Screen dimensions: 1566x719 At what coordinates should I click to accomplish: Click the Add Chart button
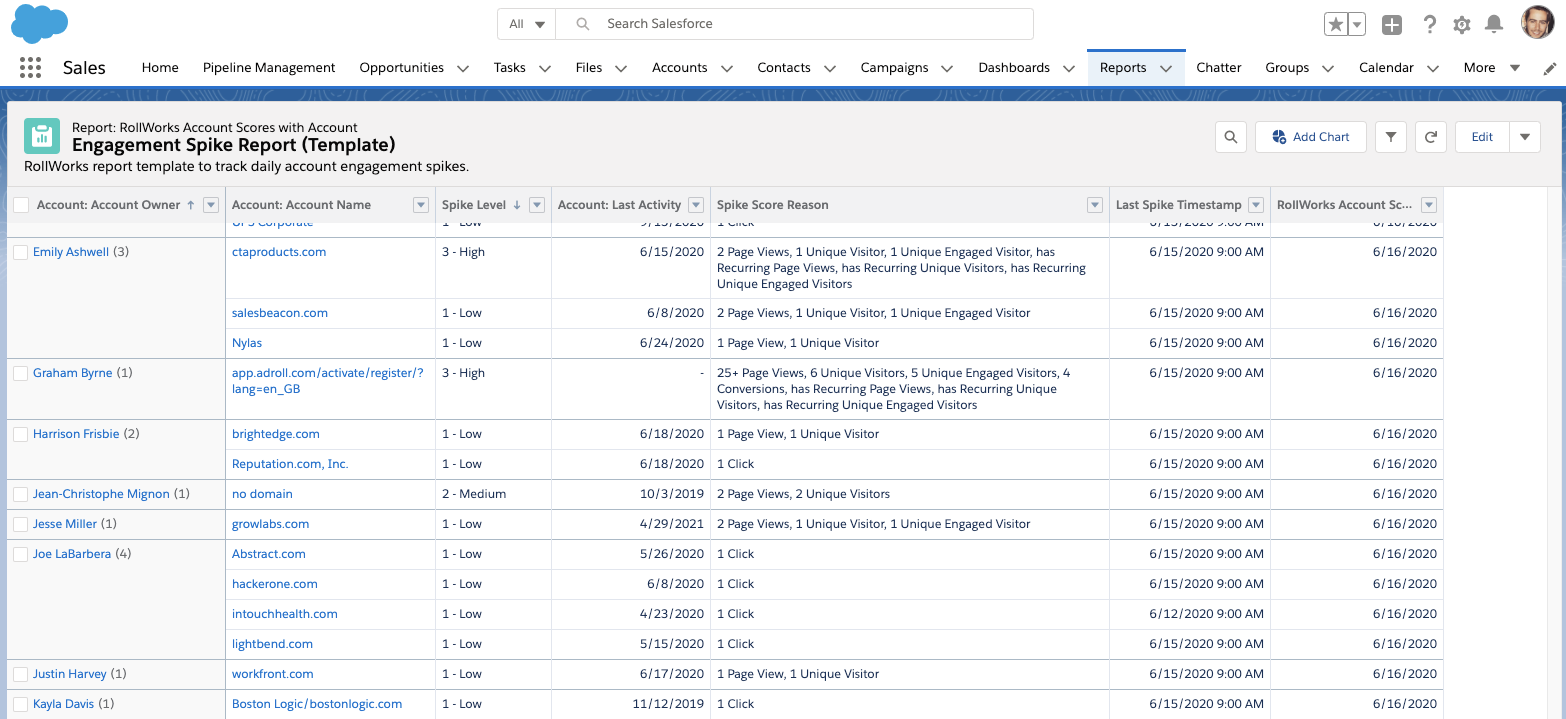pos(1311,137)
